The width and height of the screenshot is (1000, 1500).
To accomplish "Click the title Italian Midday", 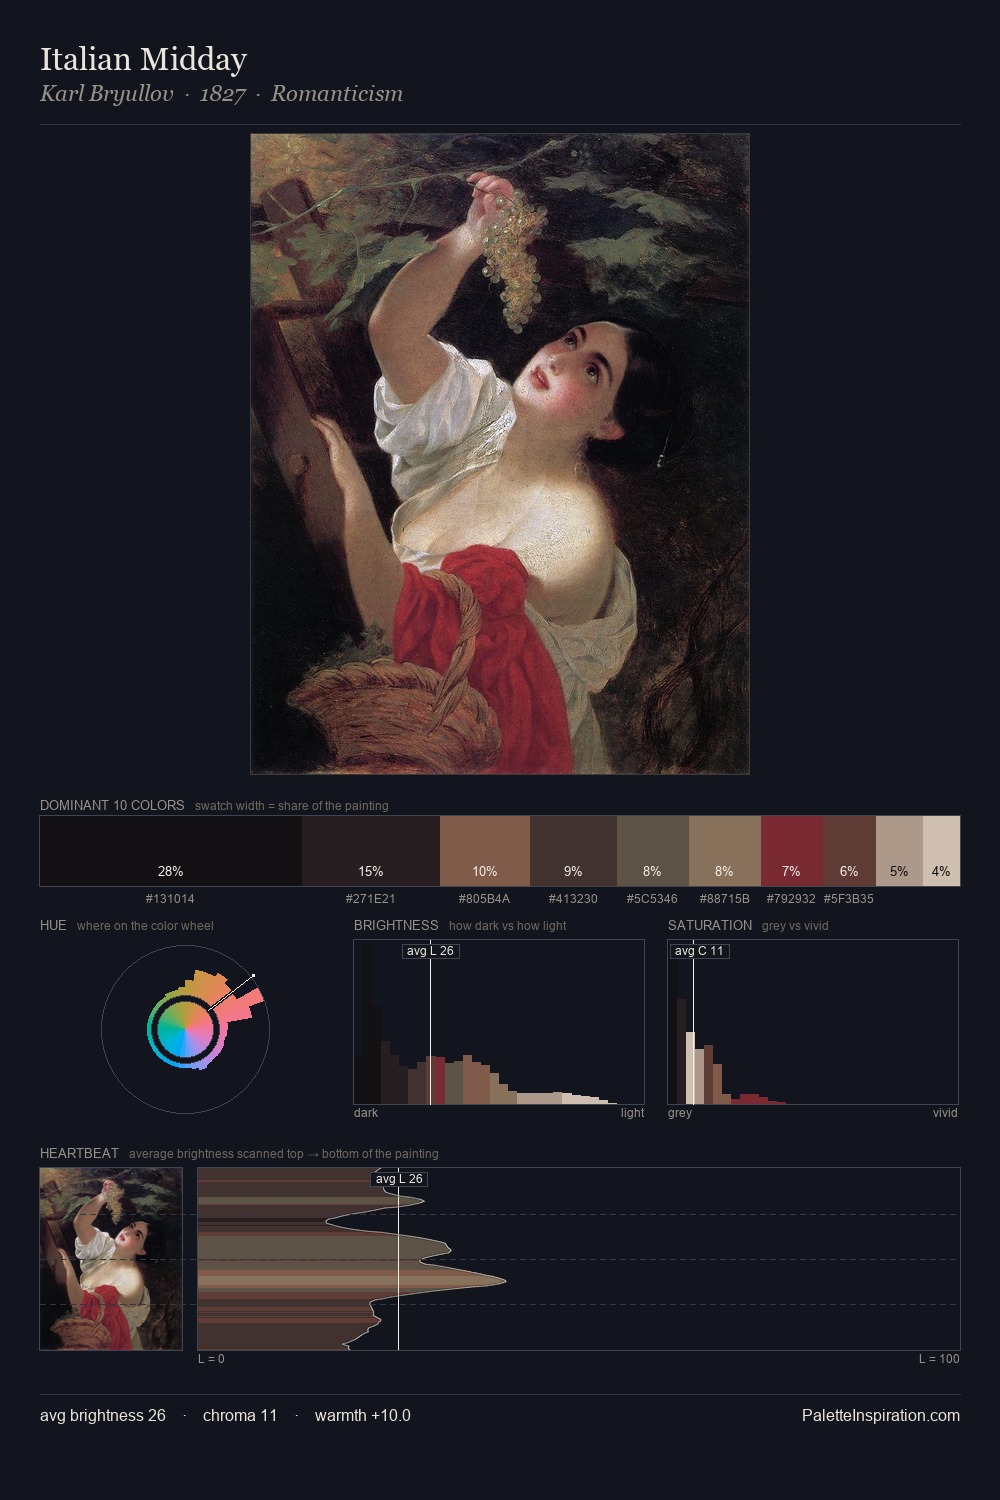I will (x=143, y=59).
